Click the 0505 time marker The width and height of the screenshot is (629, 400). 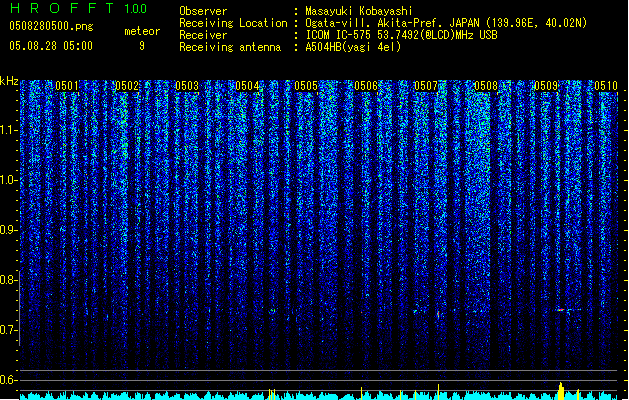(306, 86)
